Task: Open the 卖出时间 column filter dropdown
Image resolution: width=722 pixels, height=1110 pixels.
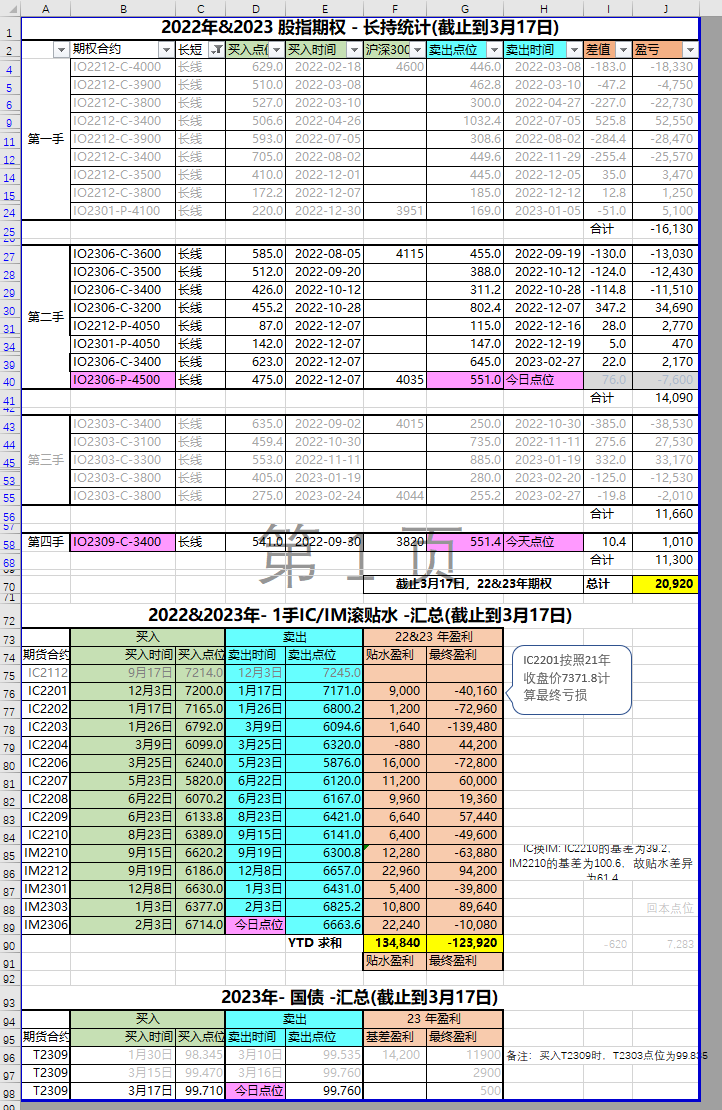Action: coord(574,50)
